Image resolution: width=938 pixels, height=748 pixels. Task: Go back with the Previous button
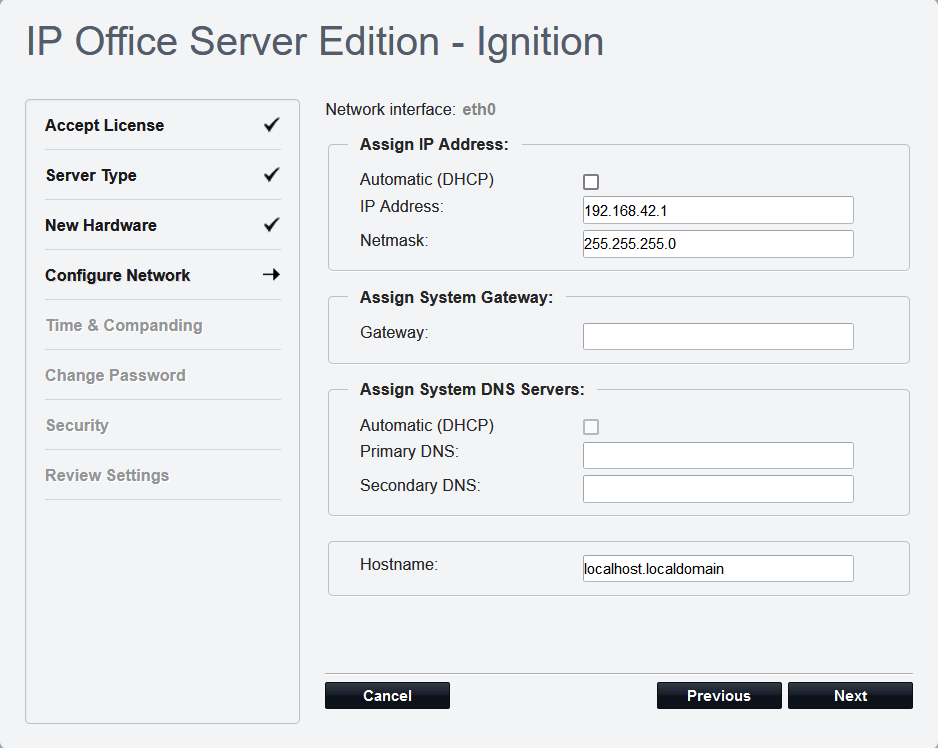point(719,695)
